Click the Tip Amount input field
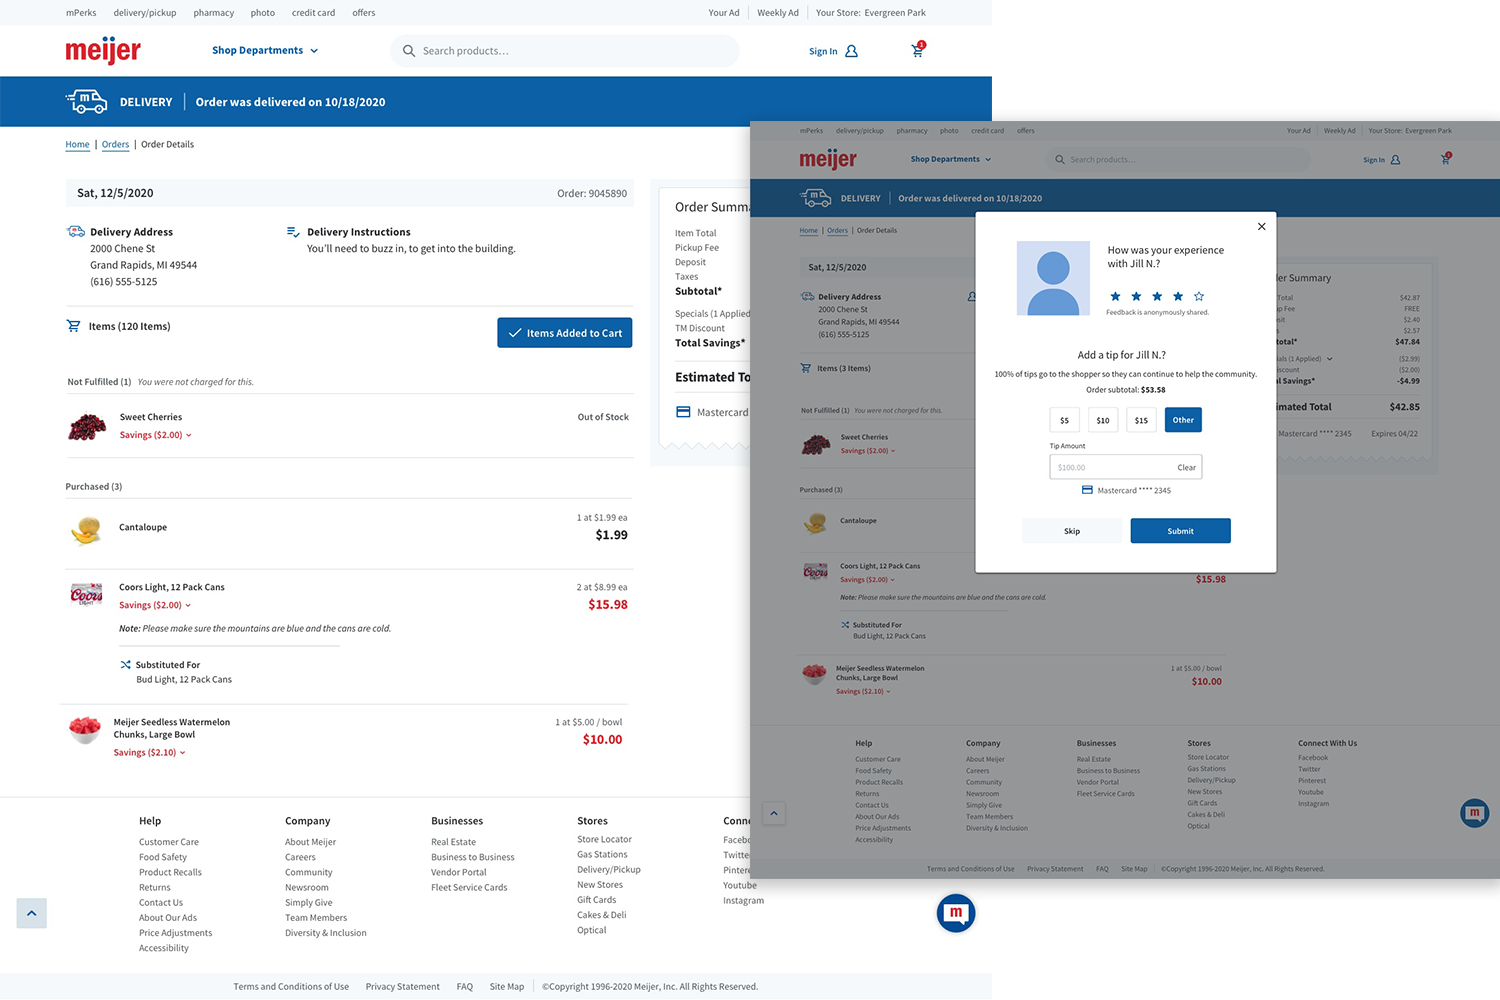This screenshot has height=1000, width=1500. 1126,467
